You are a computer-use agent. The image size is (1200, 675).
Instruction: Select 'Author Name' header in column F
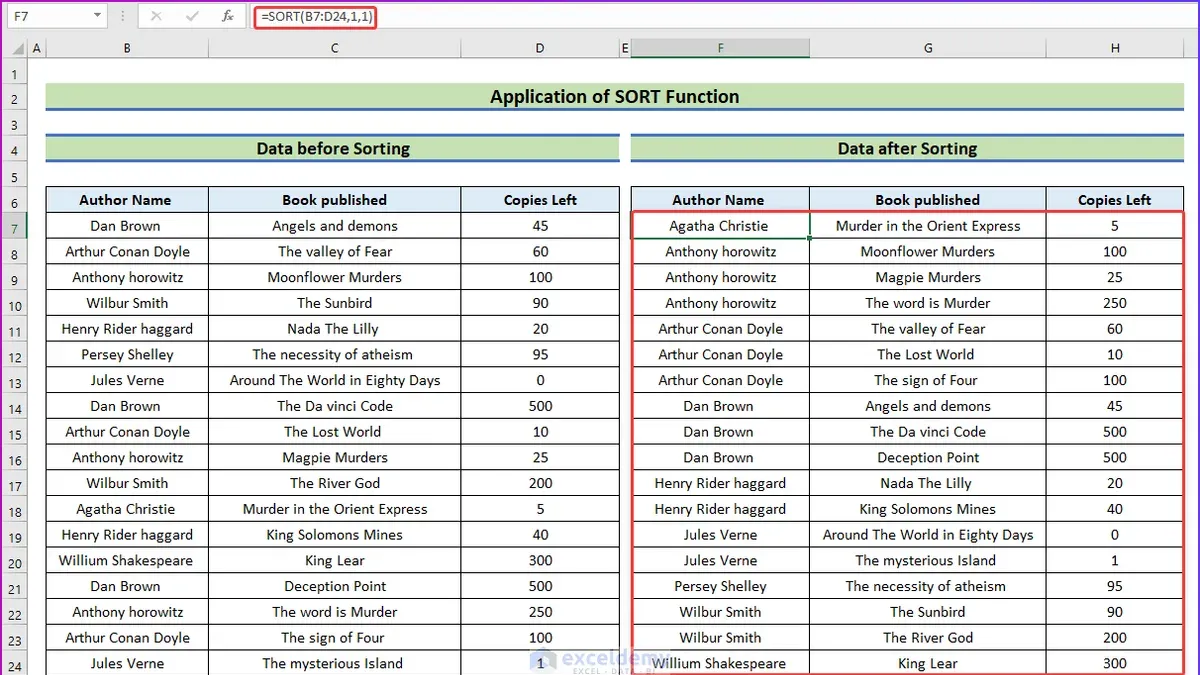click(x=720, y=200)
